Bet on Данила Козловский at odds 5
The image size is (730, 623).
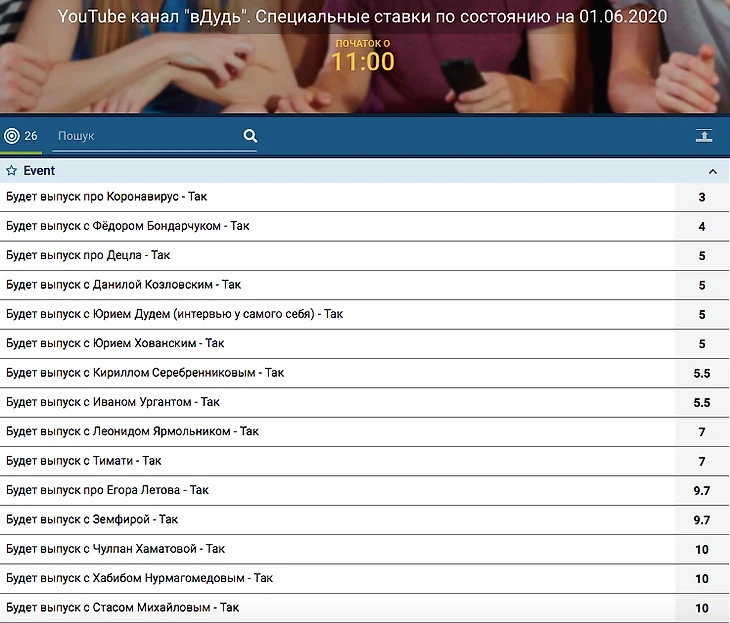click(x=702, y=285)
